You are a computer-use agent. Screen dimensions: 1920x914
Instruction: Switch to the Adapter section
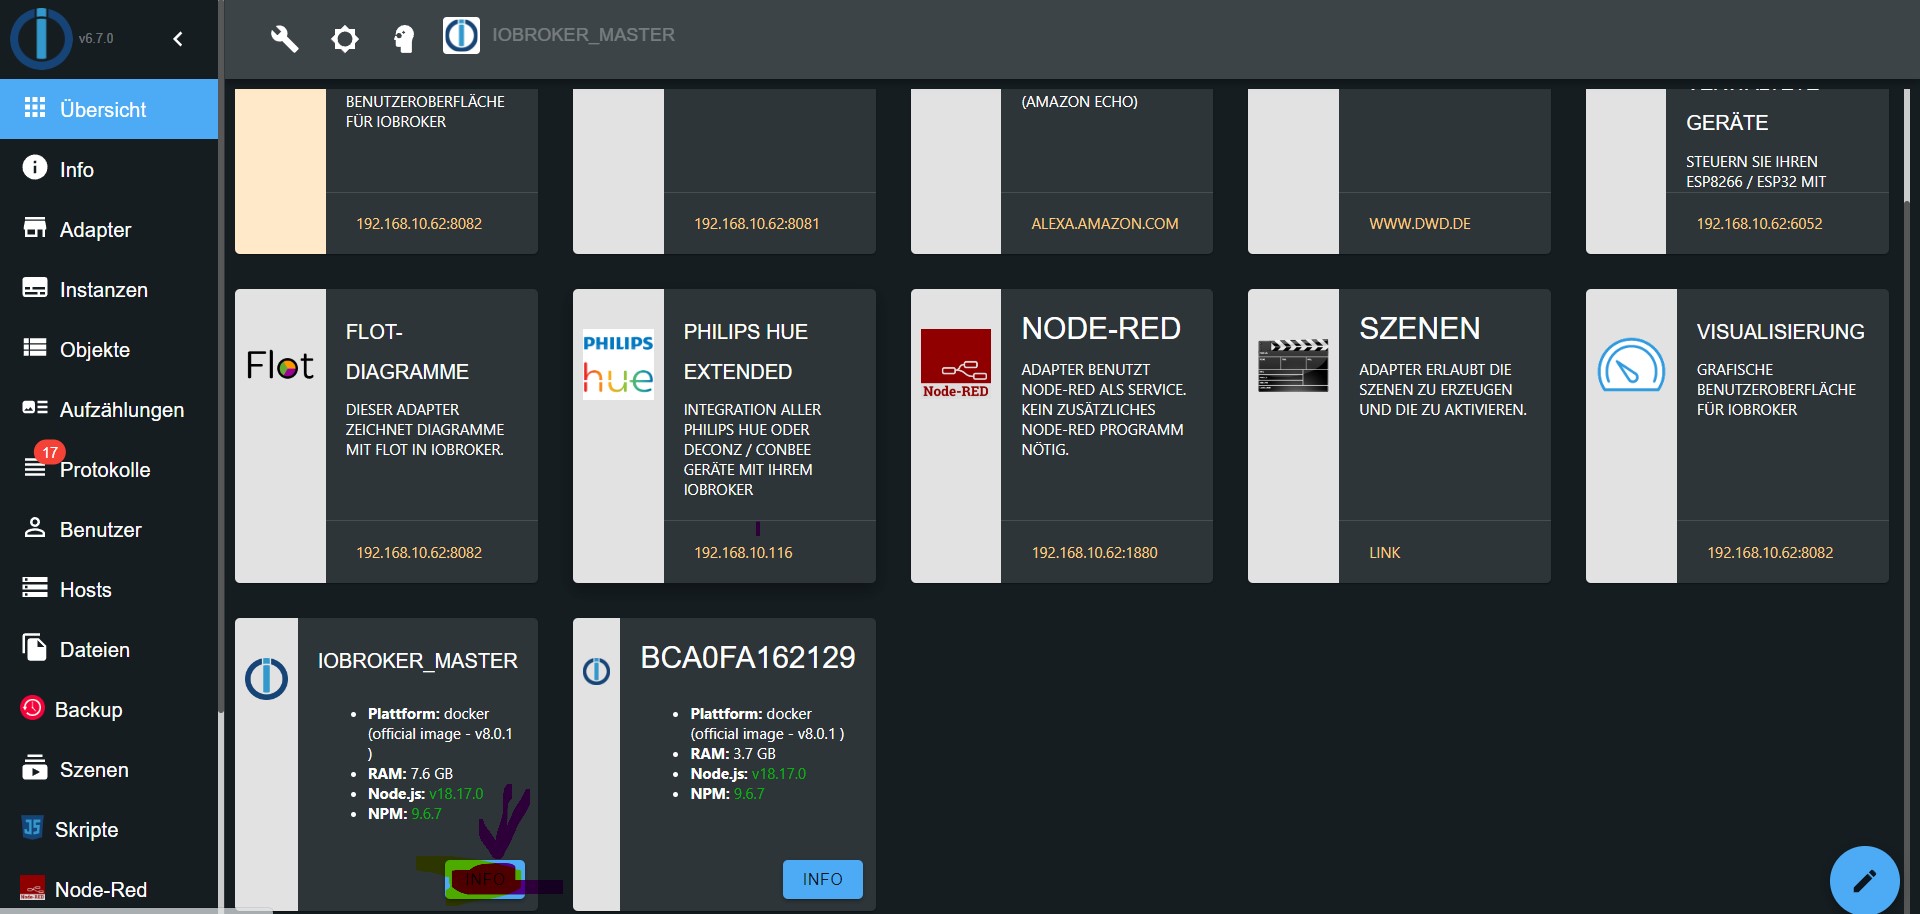coord(97,229)
